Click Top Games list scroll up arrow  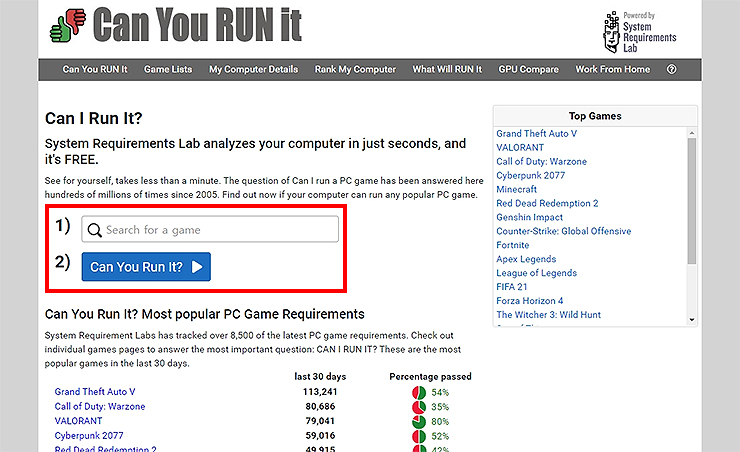click(x=692, y=133)
